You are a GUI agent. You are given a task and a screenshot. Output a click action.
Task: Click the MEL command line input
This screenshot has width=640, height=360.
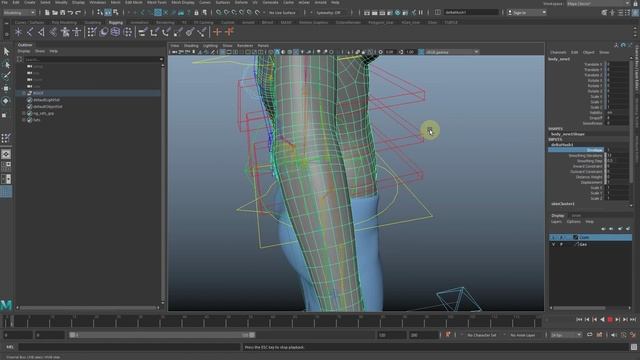coord(130,347)
